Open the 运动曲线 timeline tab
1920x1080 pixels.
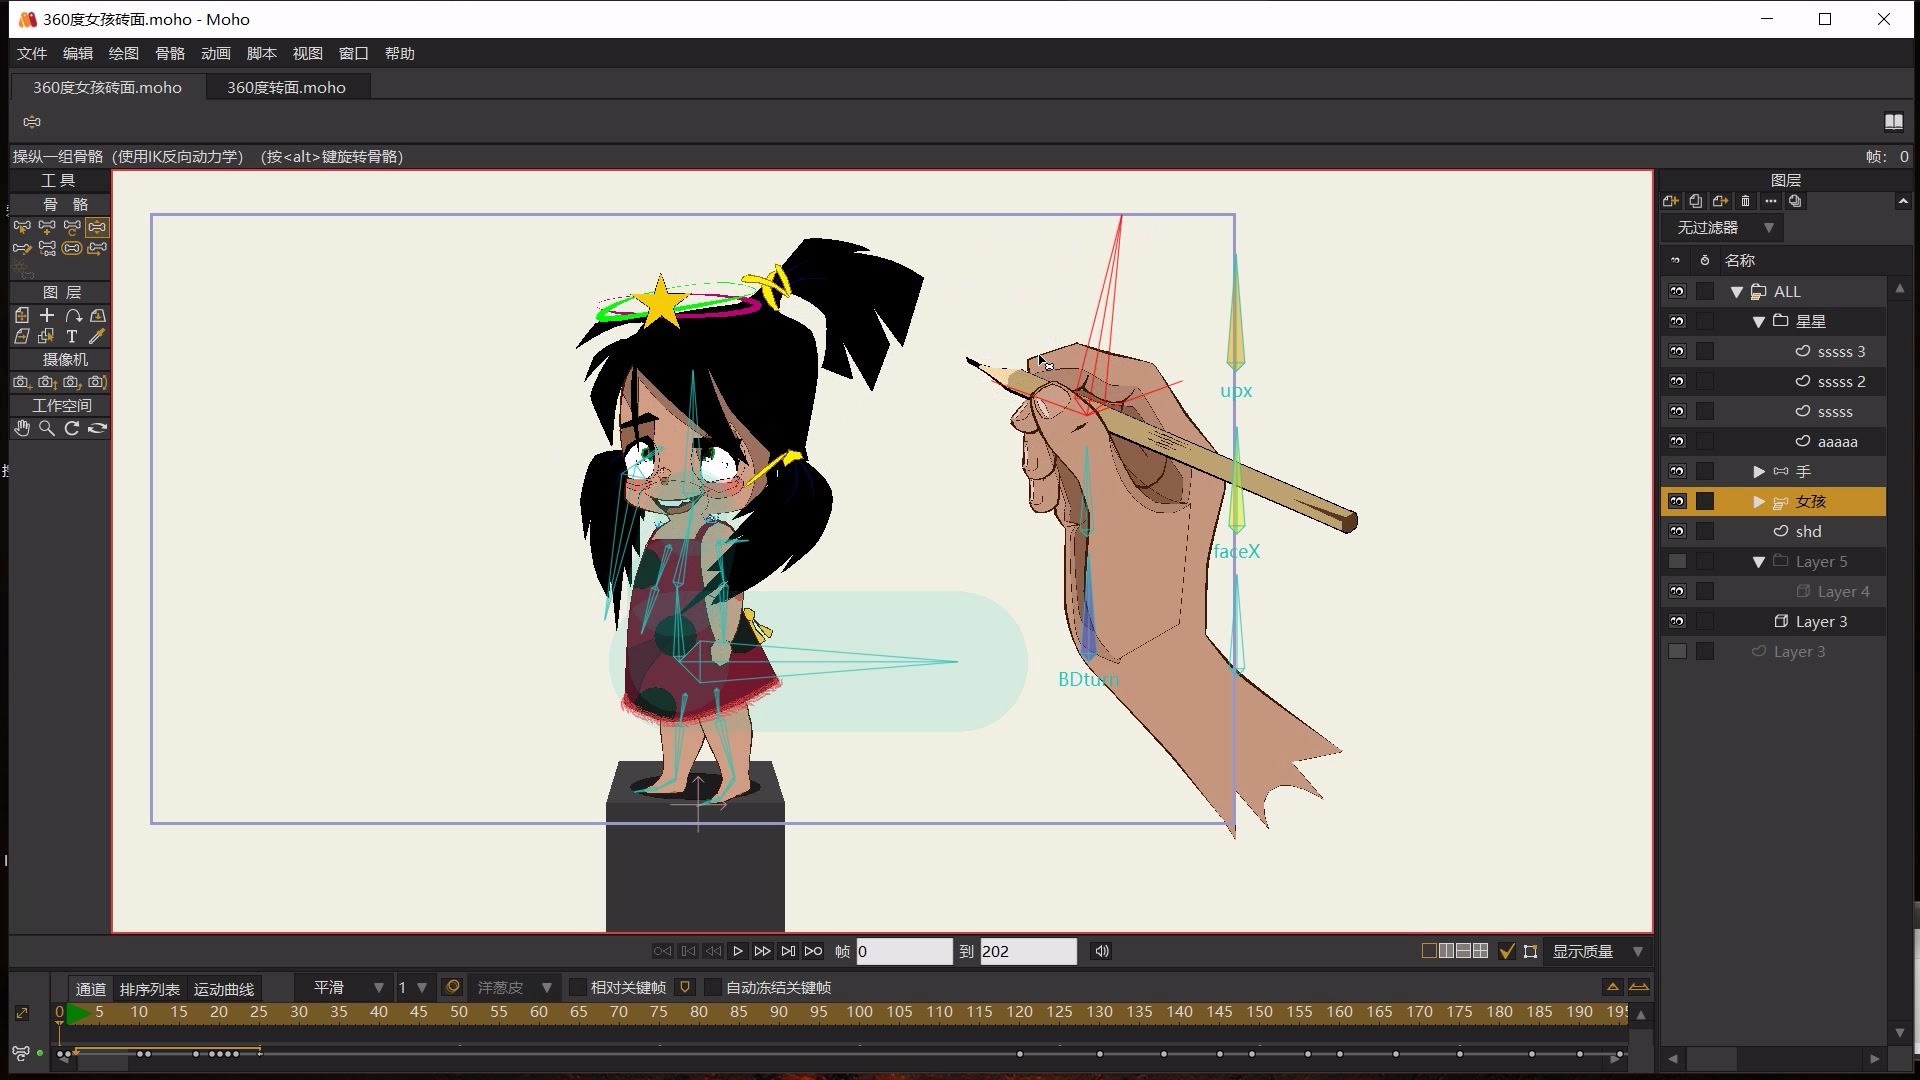(223, 989)
